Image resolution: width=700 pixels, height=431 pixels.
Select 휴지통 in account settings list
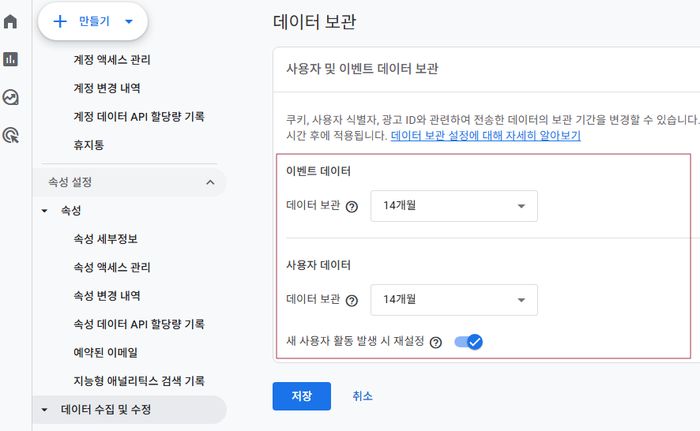[88, 145]
